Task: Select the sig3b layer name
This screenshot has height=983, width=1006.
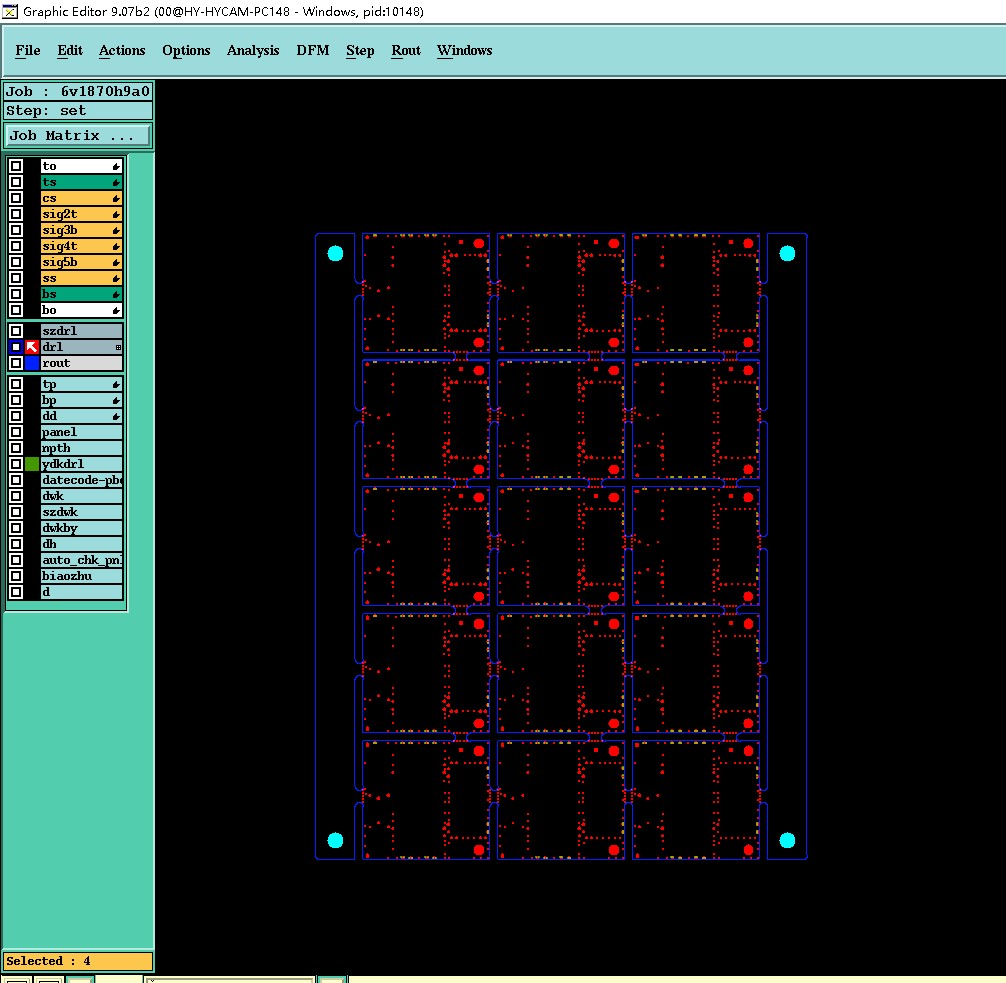Action: coord(81,230)
